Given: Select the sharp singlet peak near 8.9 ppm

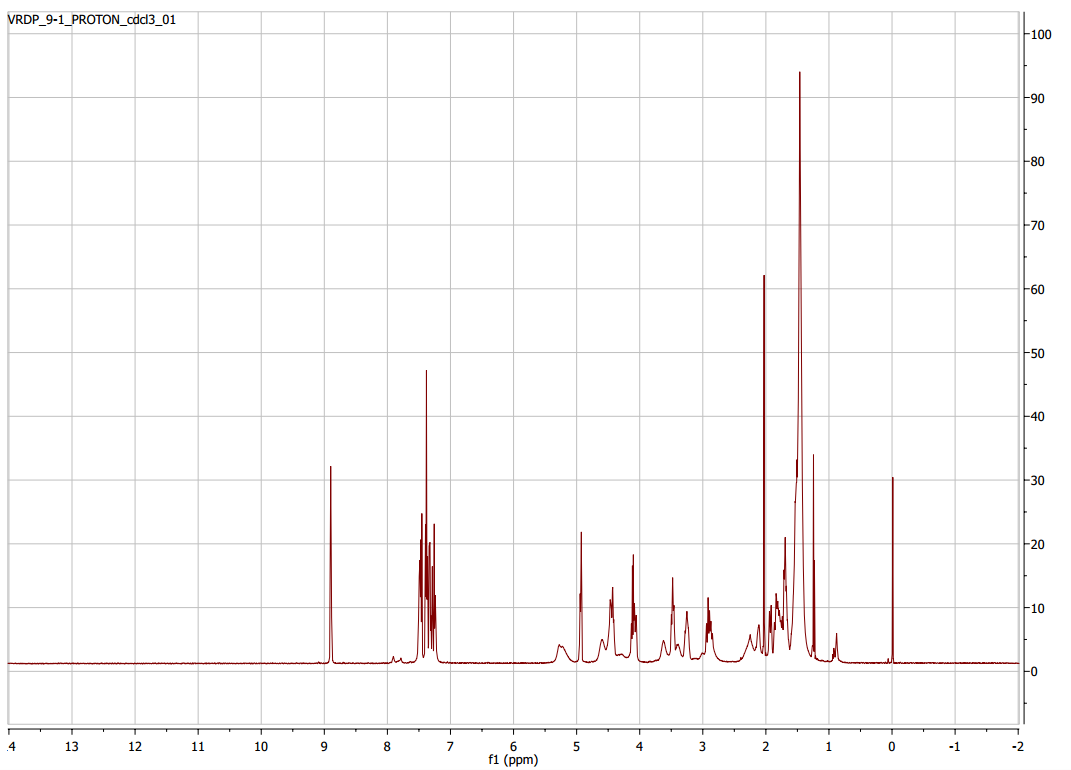Looking at the screenshot, I should pyautogui.click(x=331, y=564).
